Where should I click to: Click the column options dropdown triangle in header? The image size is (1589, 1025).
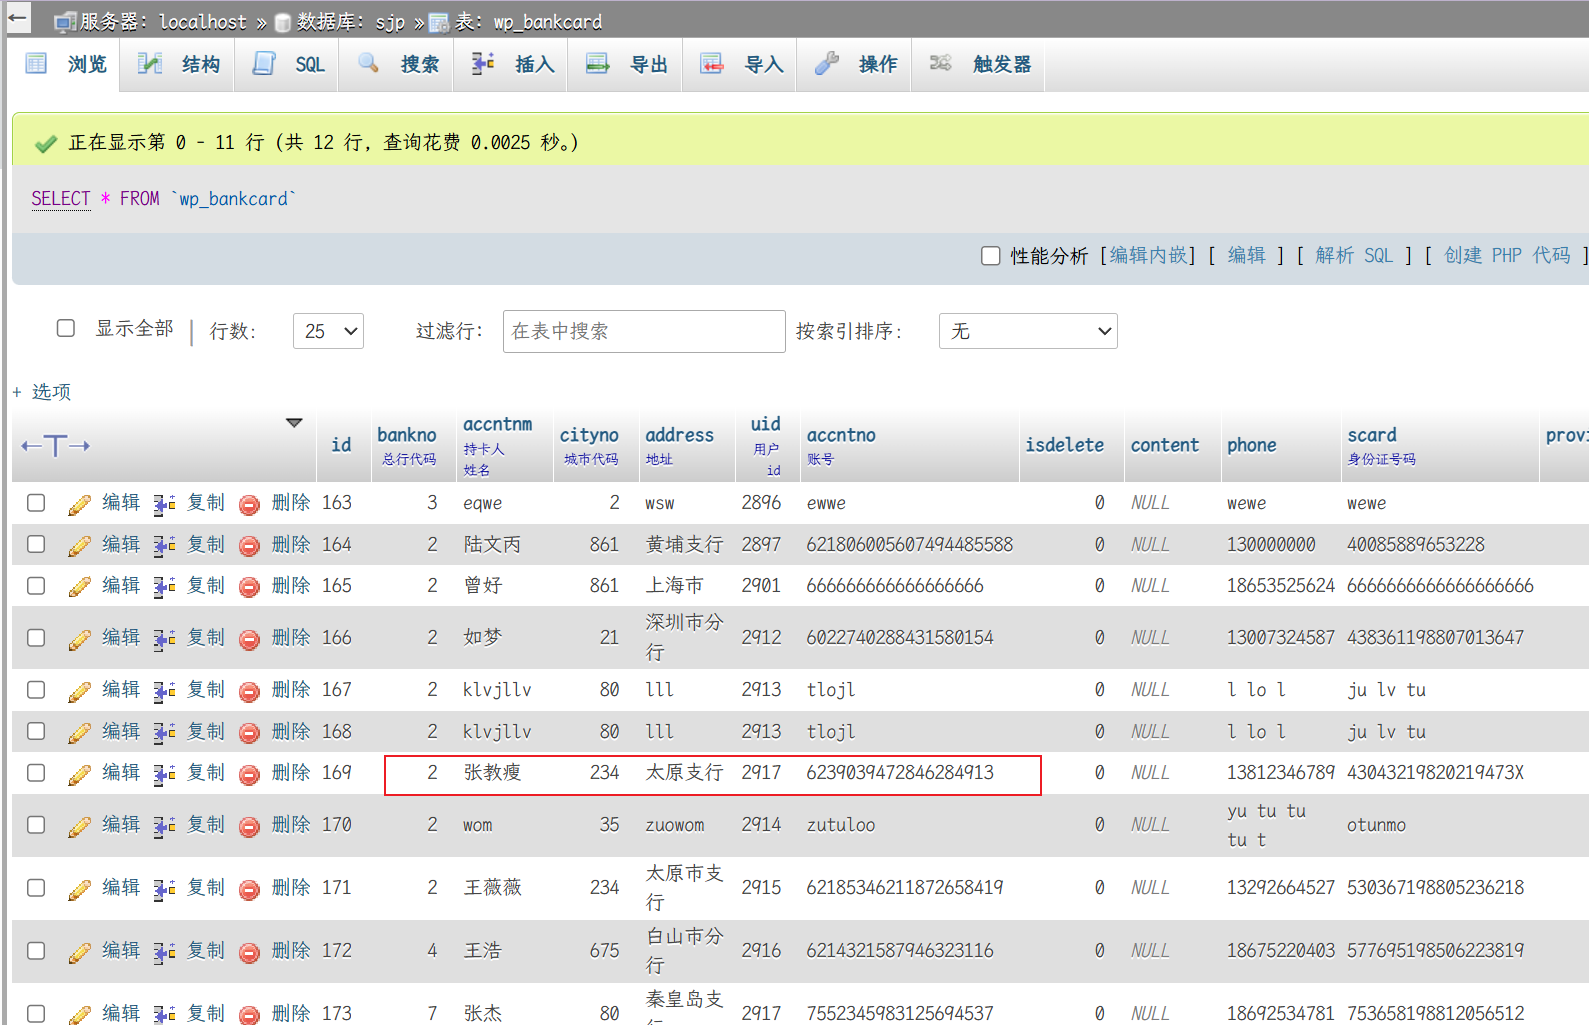(294, 423)
